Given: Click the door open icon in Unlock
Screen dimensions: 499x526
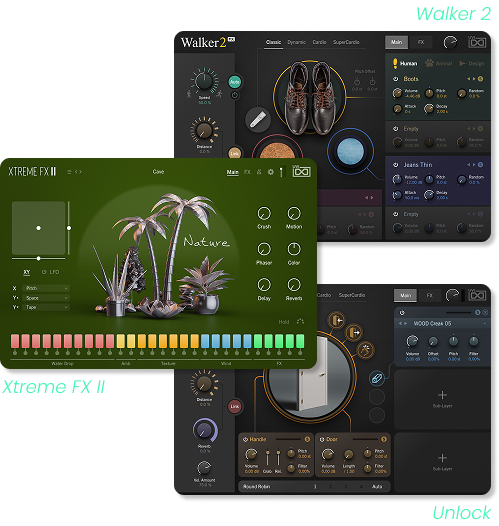Looking at the screenshot, I should (354, 332).
